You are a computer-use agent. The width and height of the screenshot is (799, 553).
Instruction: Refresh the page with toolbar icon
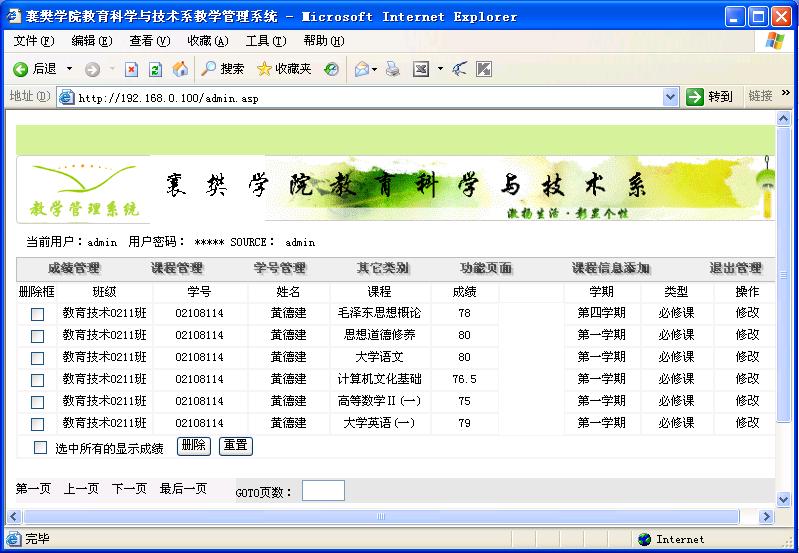point(155,69)
